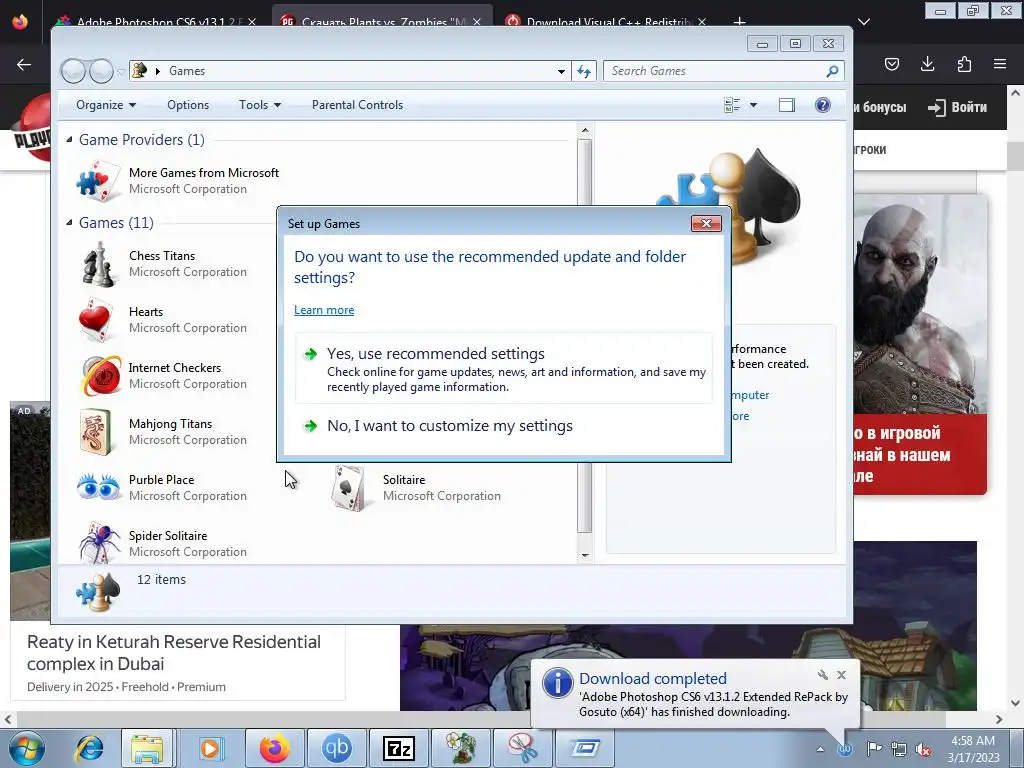Image resolution: width=1024 pixels, height=768 pixels.
Task: Open the Chess Titans game icon
Action: (x=98, y=264)
